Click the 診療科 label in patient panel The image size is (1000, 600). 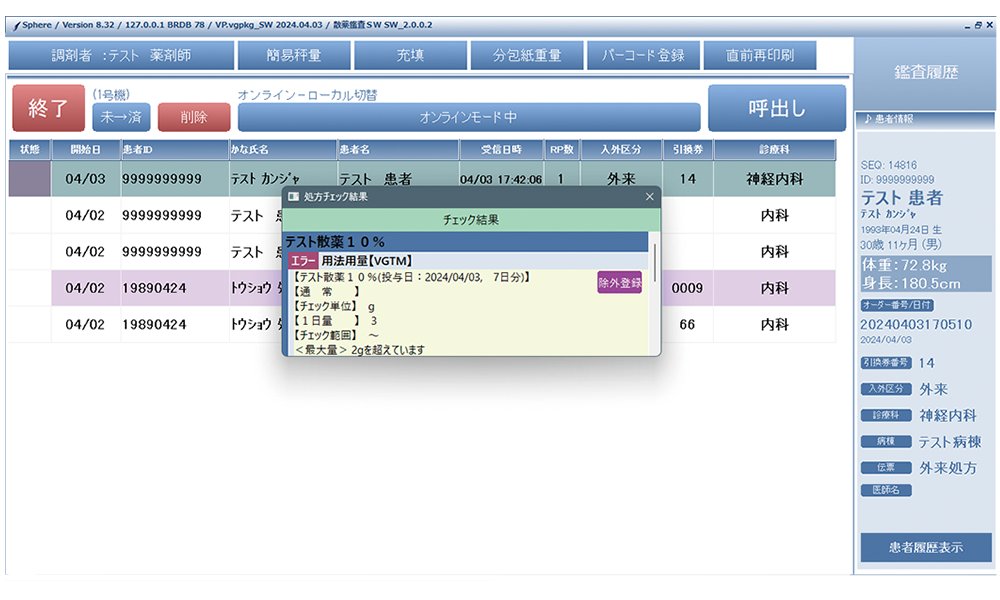coord(886,415)
